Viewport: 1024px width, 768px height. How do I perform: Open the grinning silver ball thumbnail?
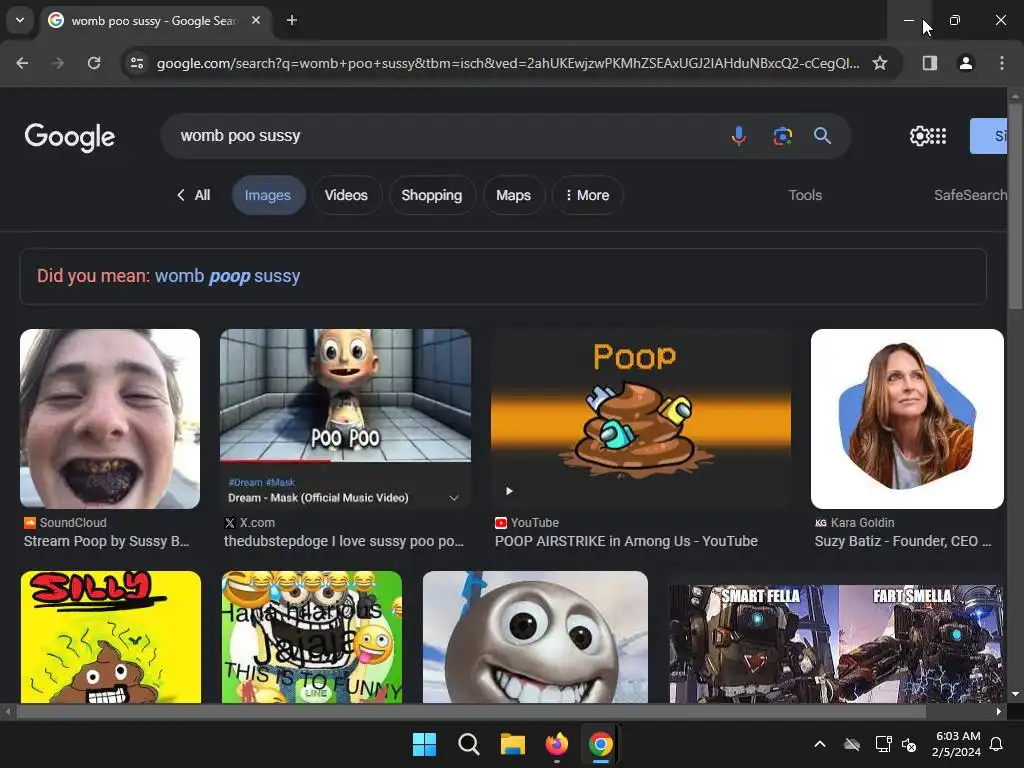[535, 637]
